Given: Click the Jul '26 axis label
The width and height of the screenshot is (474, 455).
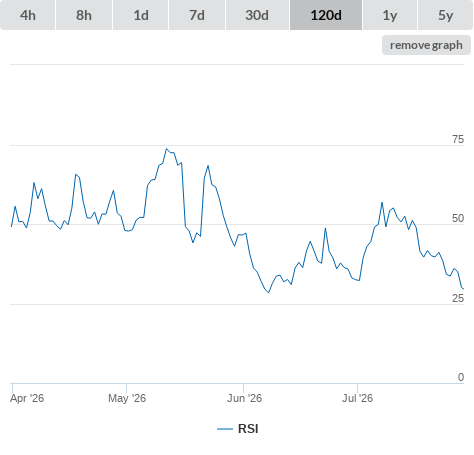Looking at the screenshot, I should coord(357,398).
